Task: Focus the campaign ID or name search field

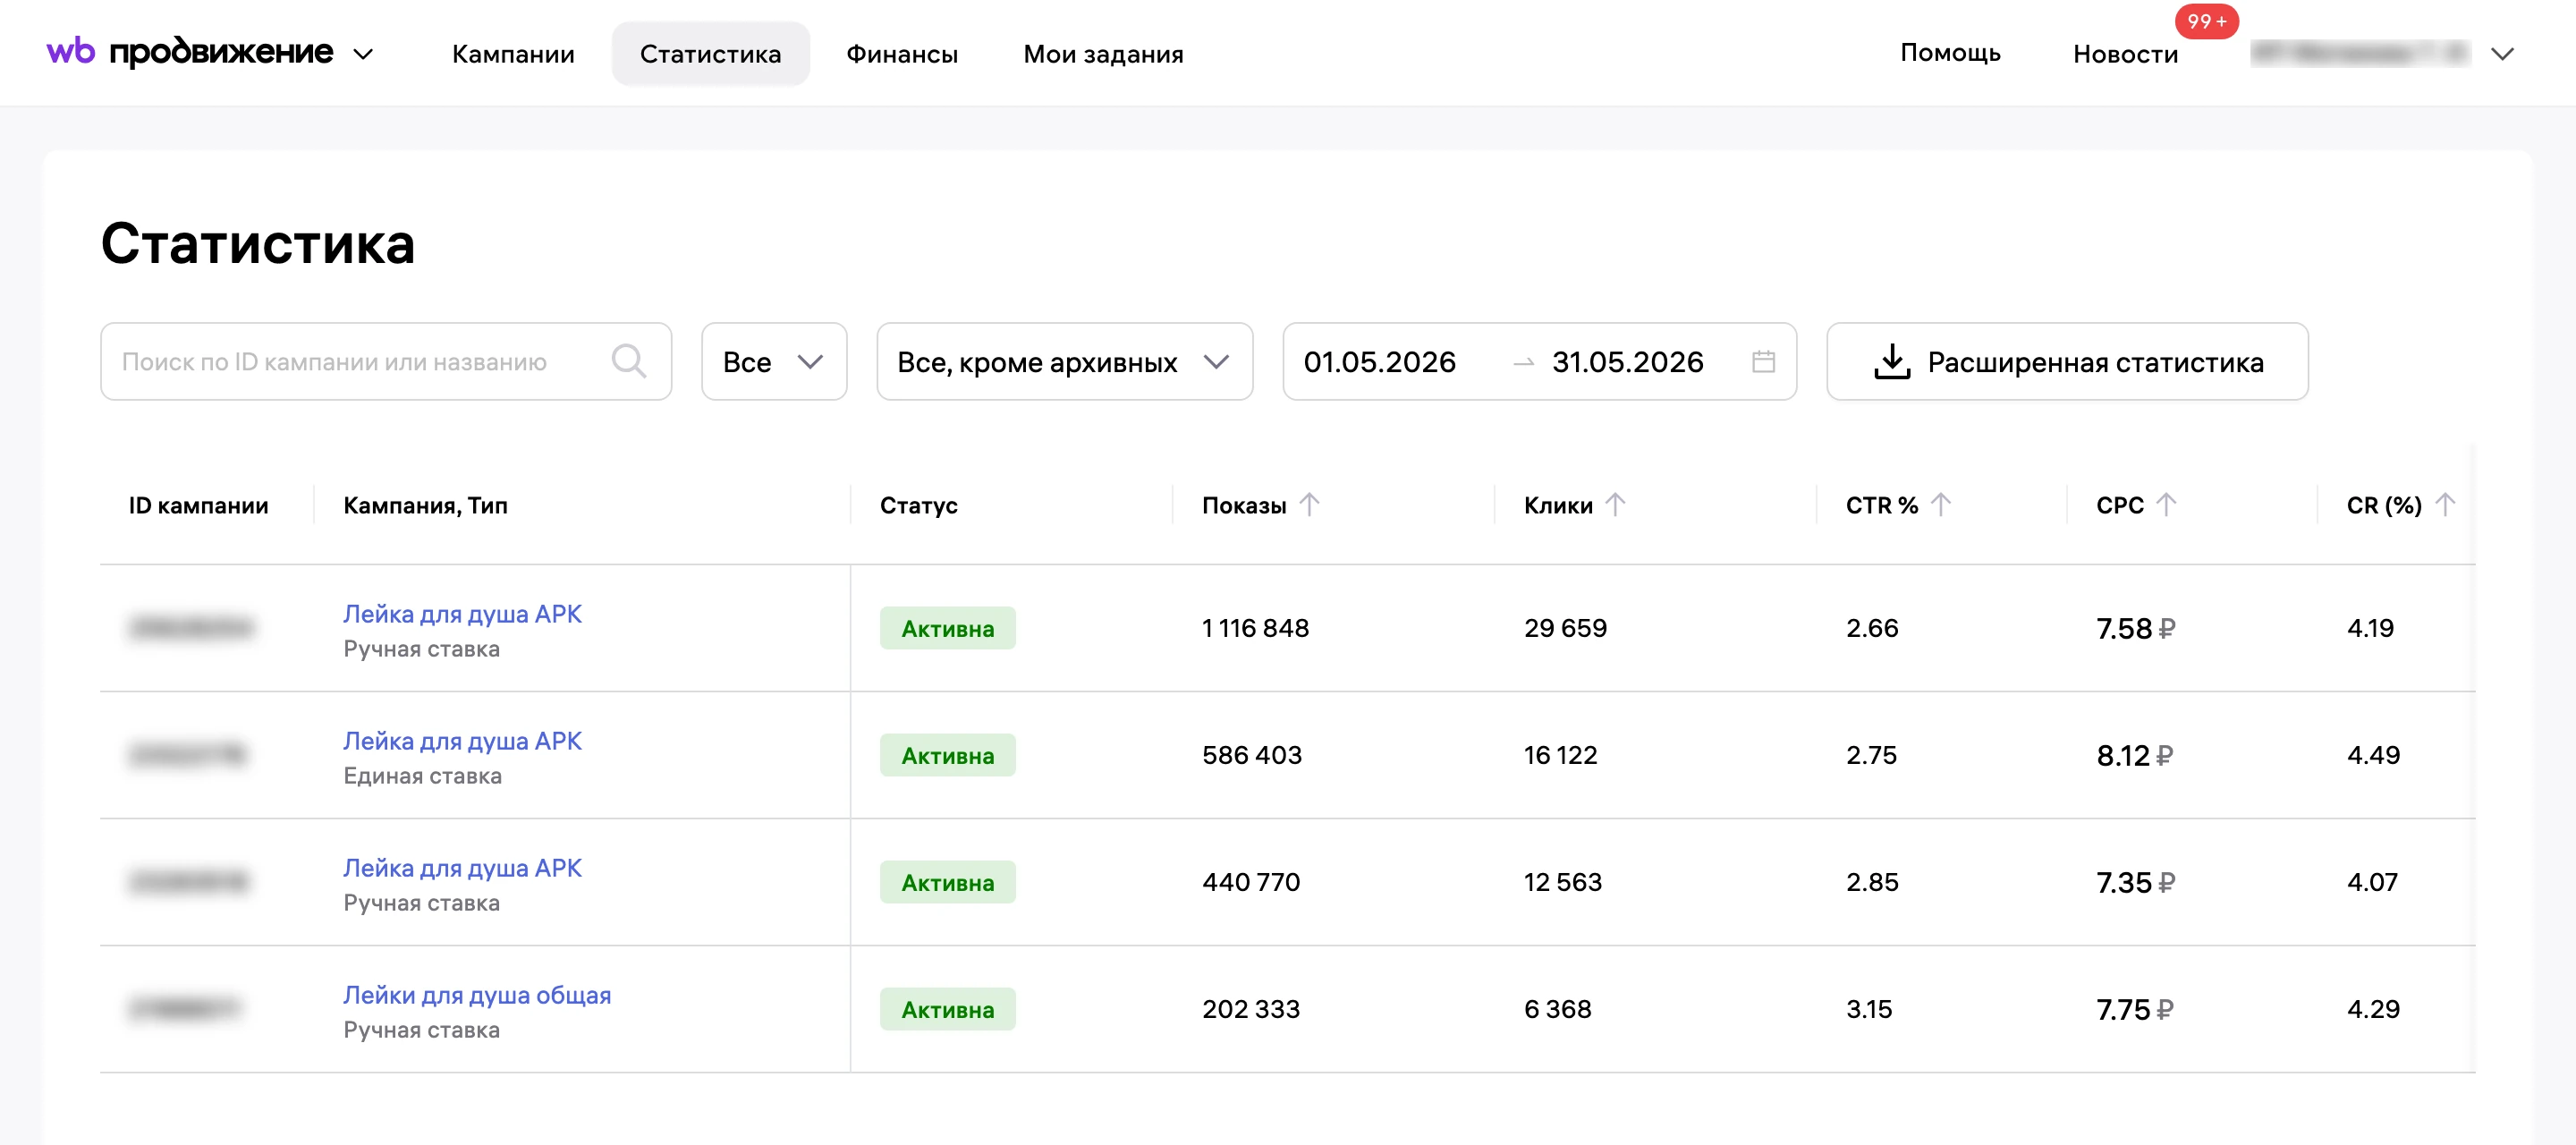Action: coord(386,361)
